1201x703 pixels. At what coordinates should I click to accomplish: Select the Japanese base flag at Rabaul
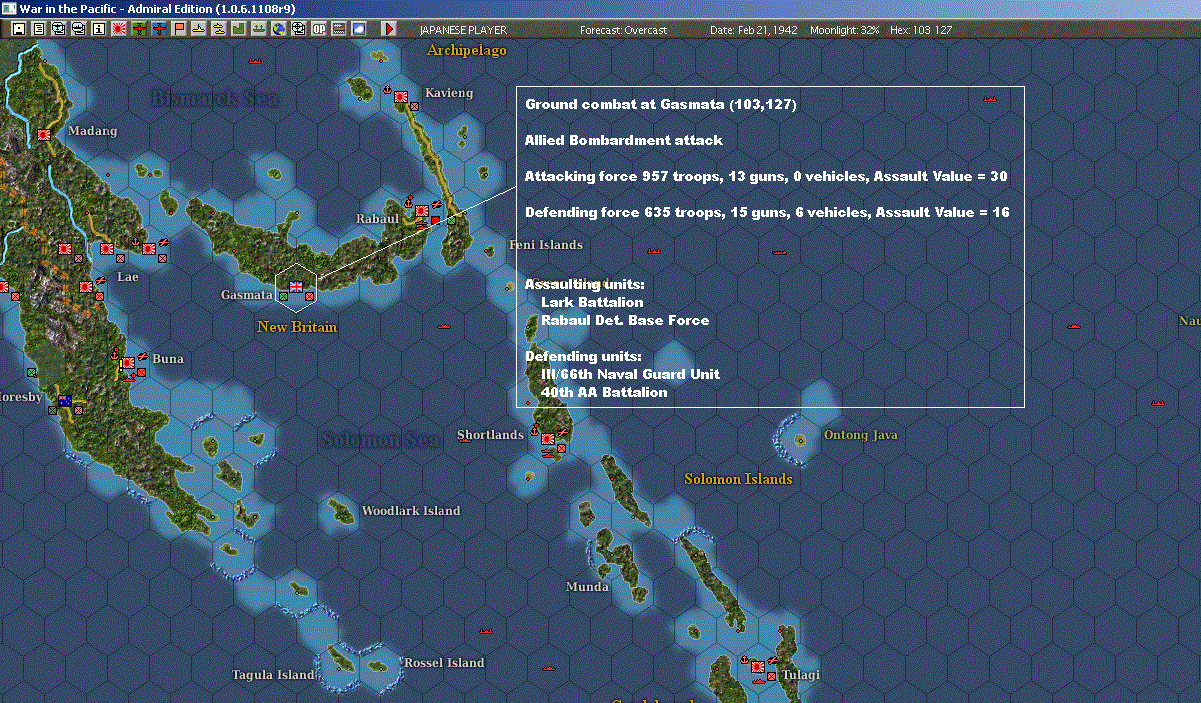[422, 211]
